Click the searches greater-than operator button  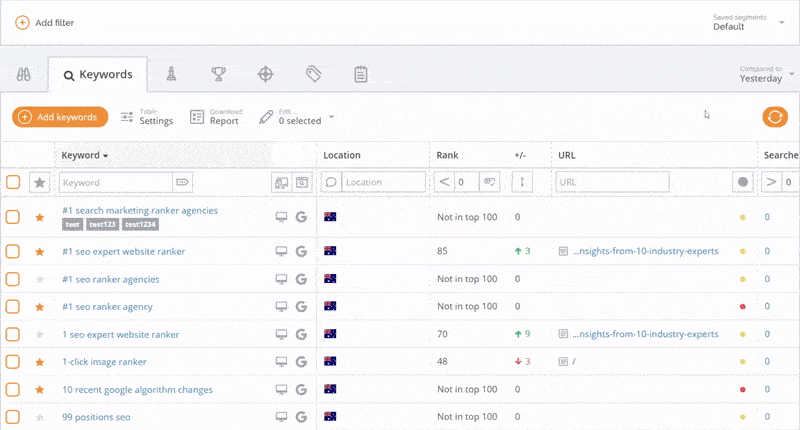[x=771, y=182]
